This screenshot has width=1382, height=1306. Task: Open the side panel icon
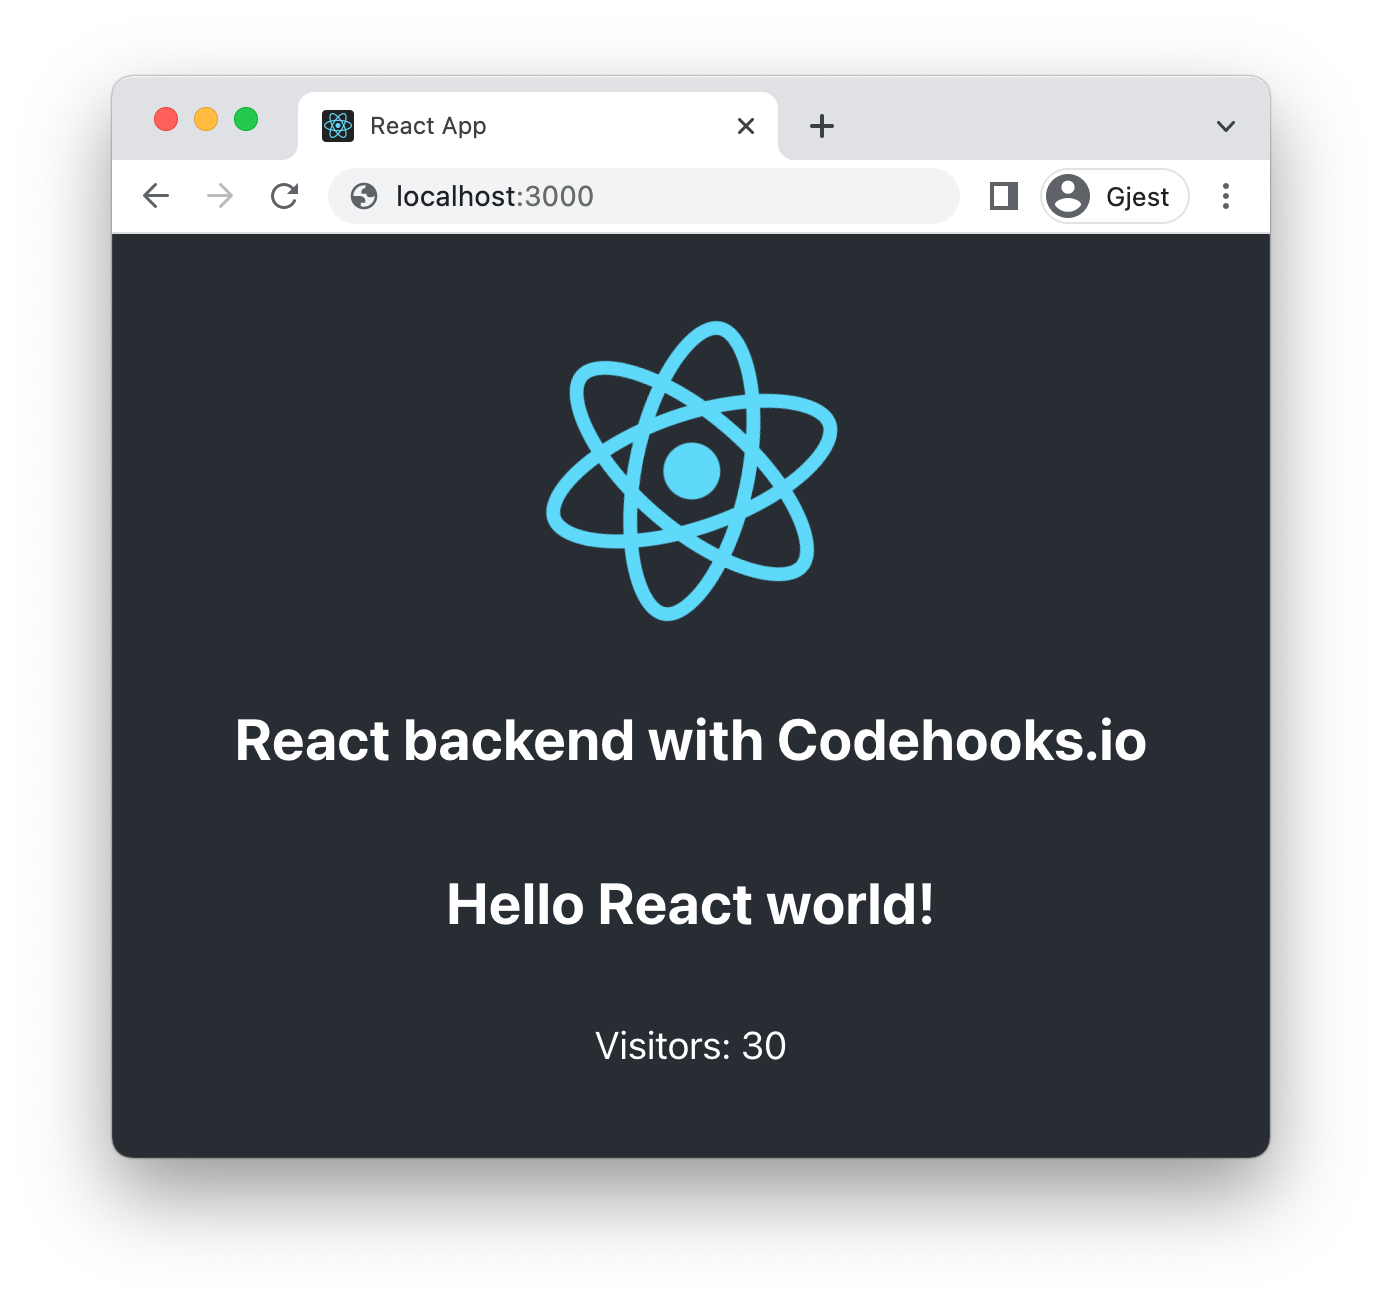pos(1004,196)
